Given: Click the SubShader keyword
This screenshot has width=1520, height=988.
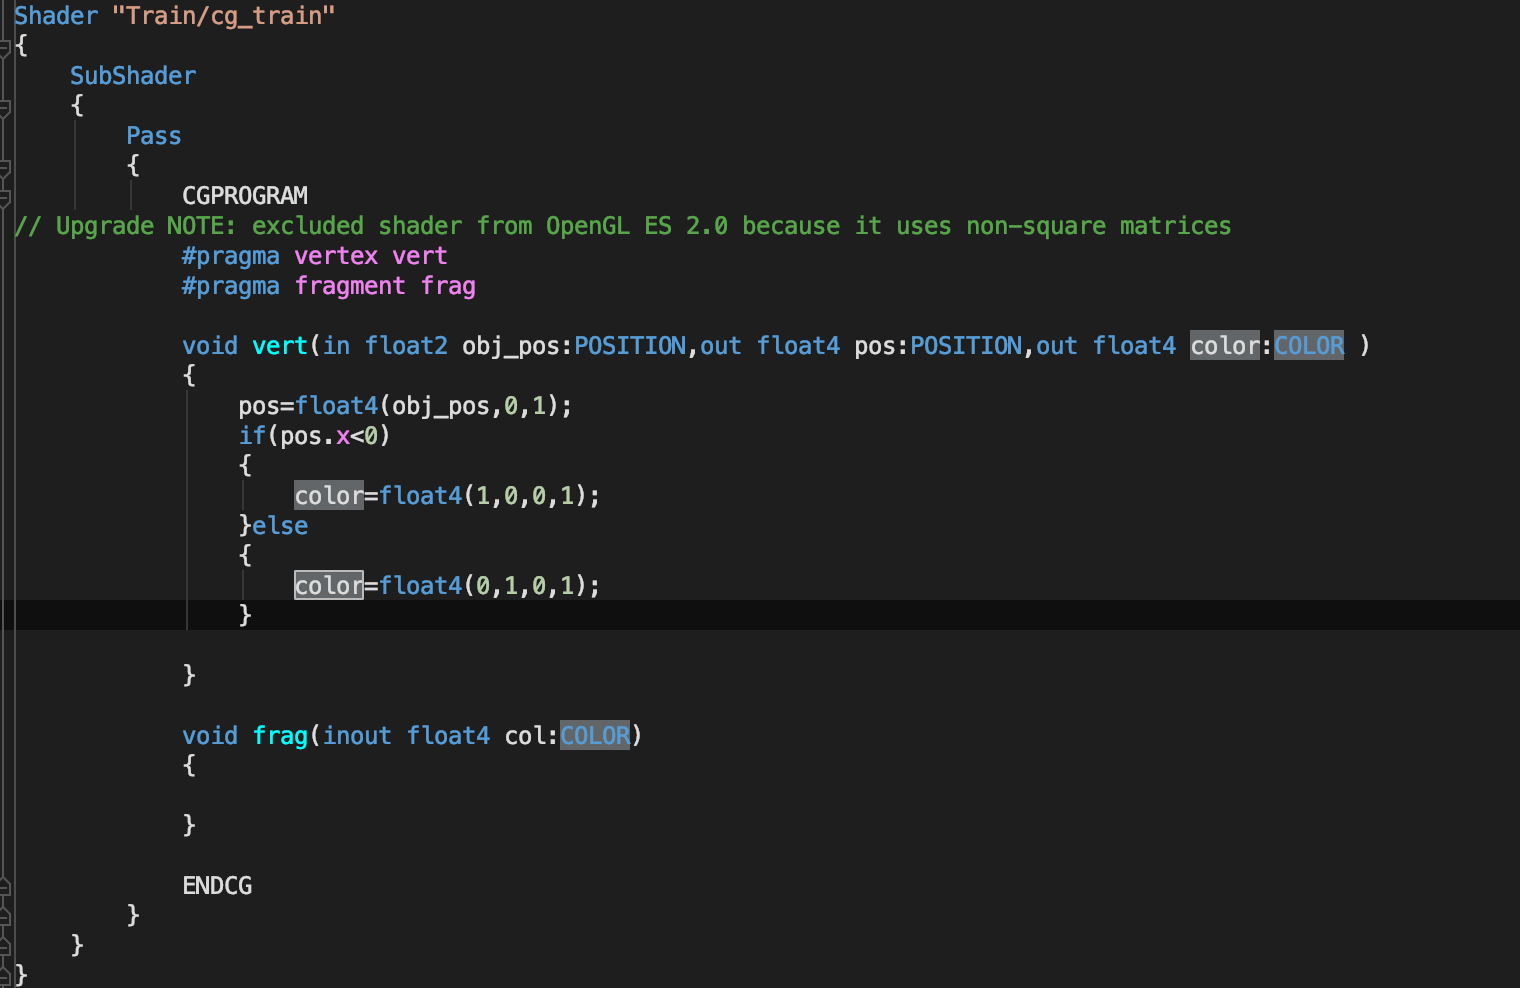Looking at the screenshot, I should [133, 76].
